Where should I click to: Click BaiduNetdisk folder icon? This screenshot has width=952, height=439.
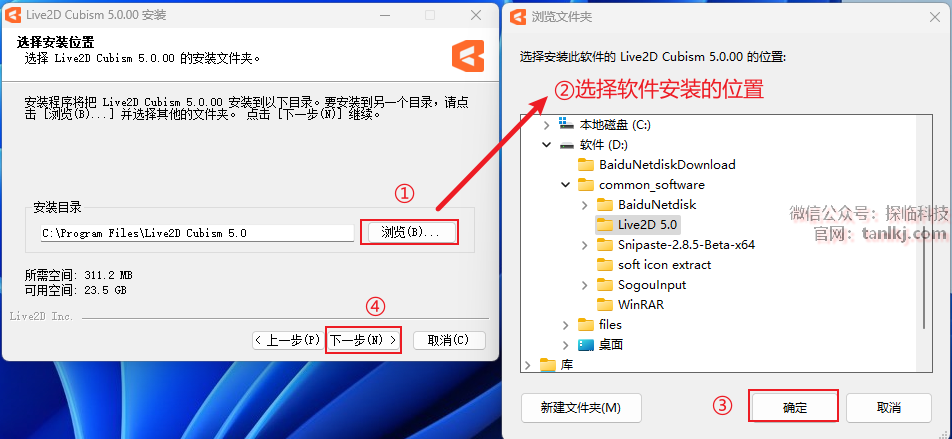(x=605, y=205)
